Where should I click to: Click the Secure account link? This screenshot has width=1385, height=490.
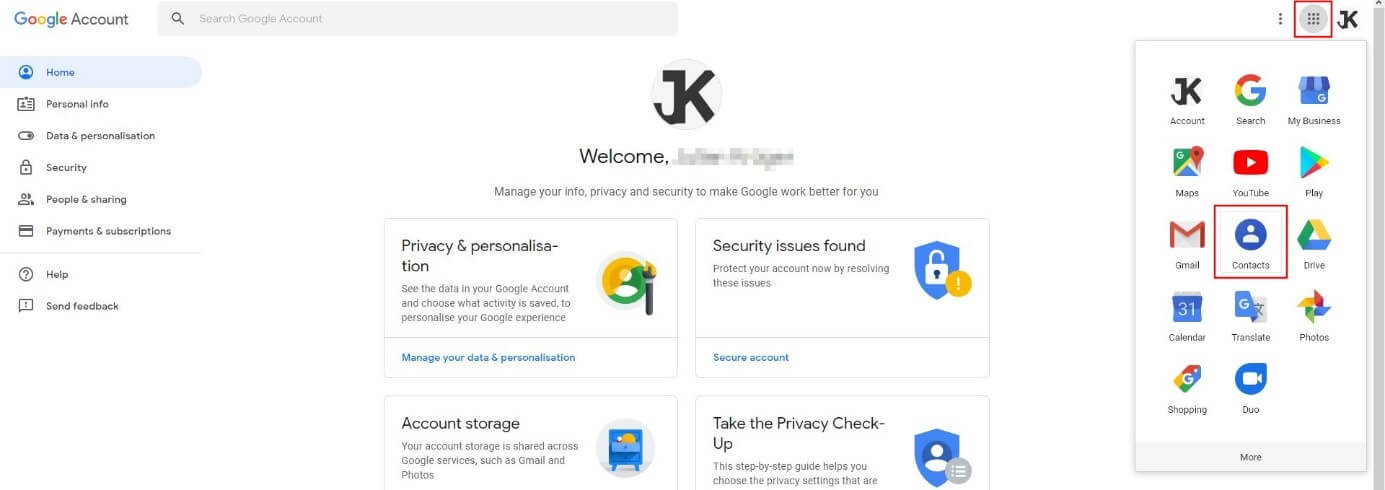pos(751,357)
